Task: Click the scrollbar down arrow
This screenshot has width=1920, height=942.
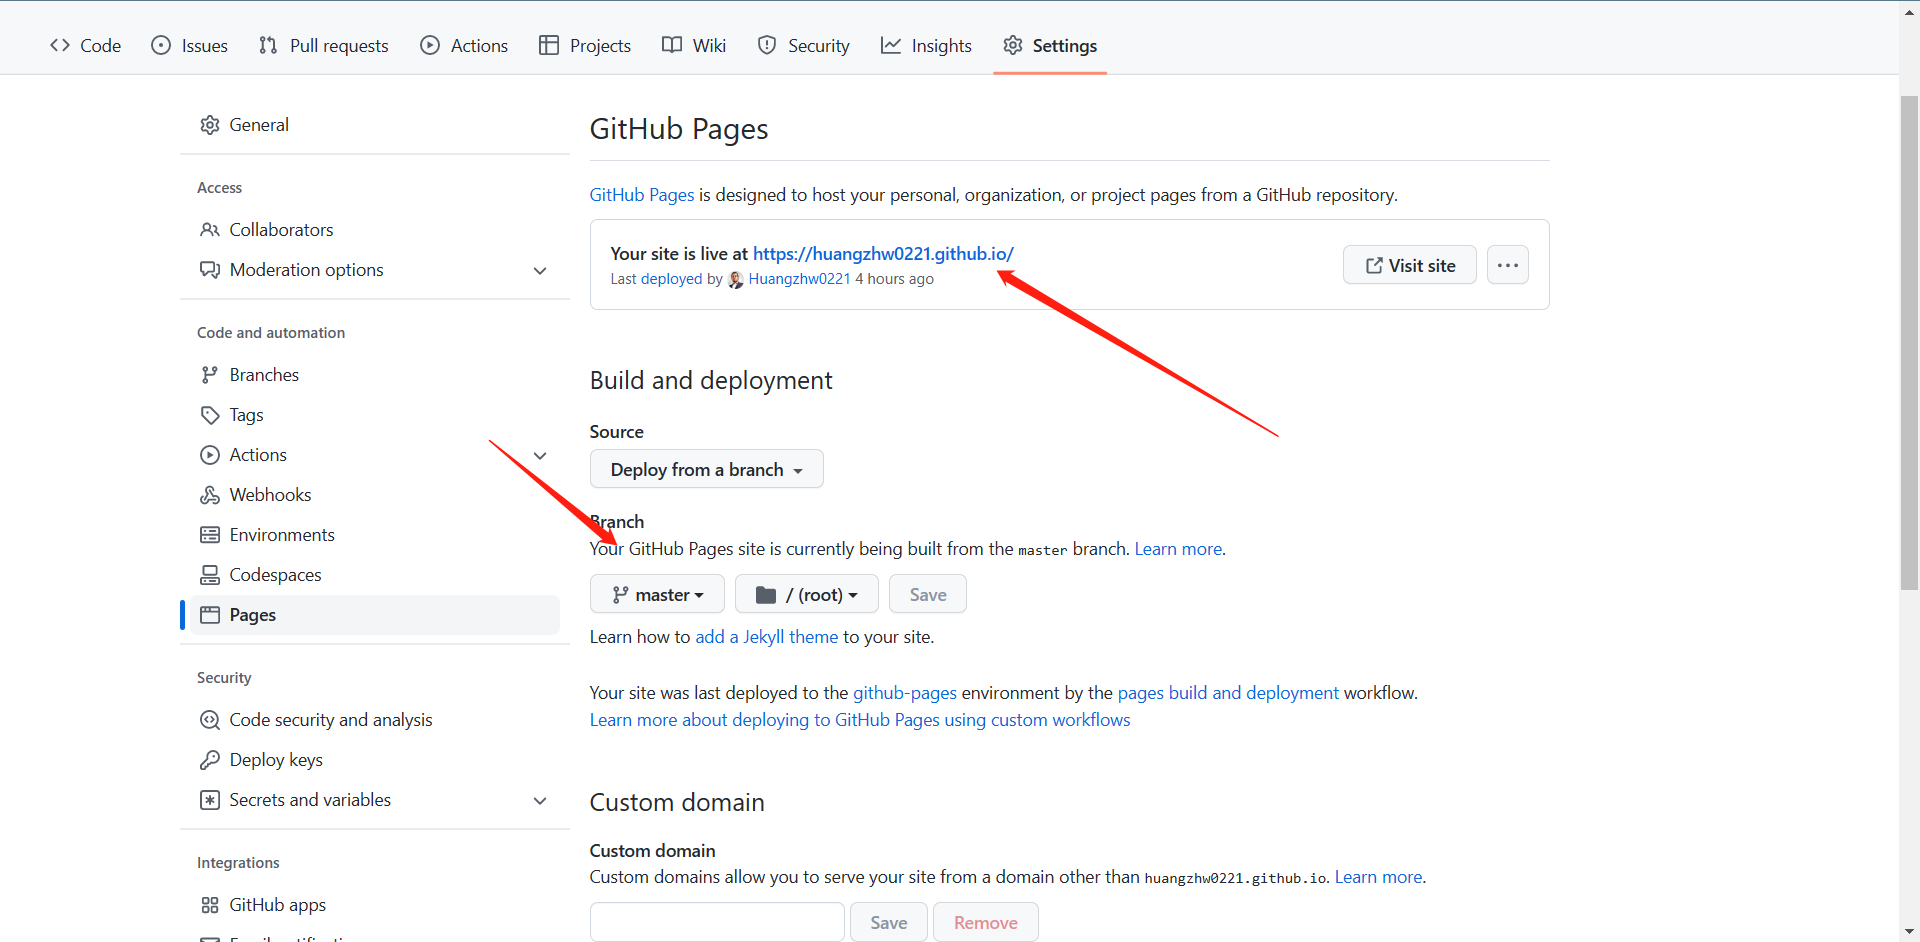Action: [1909, 932]
